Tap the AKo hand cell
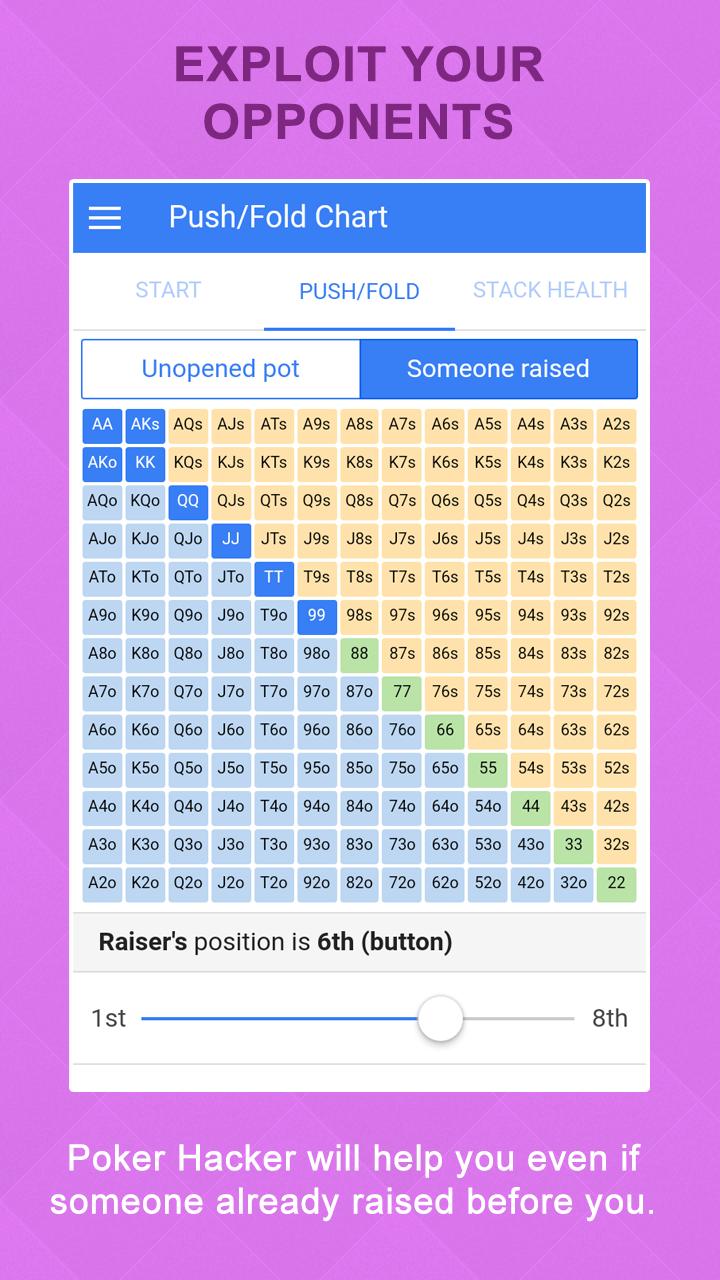Screen dimensions: 720x1280 click(102, 463)
